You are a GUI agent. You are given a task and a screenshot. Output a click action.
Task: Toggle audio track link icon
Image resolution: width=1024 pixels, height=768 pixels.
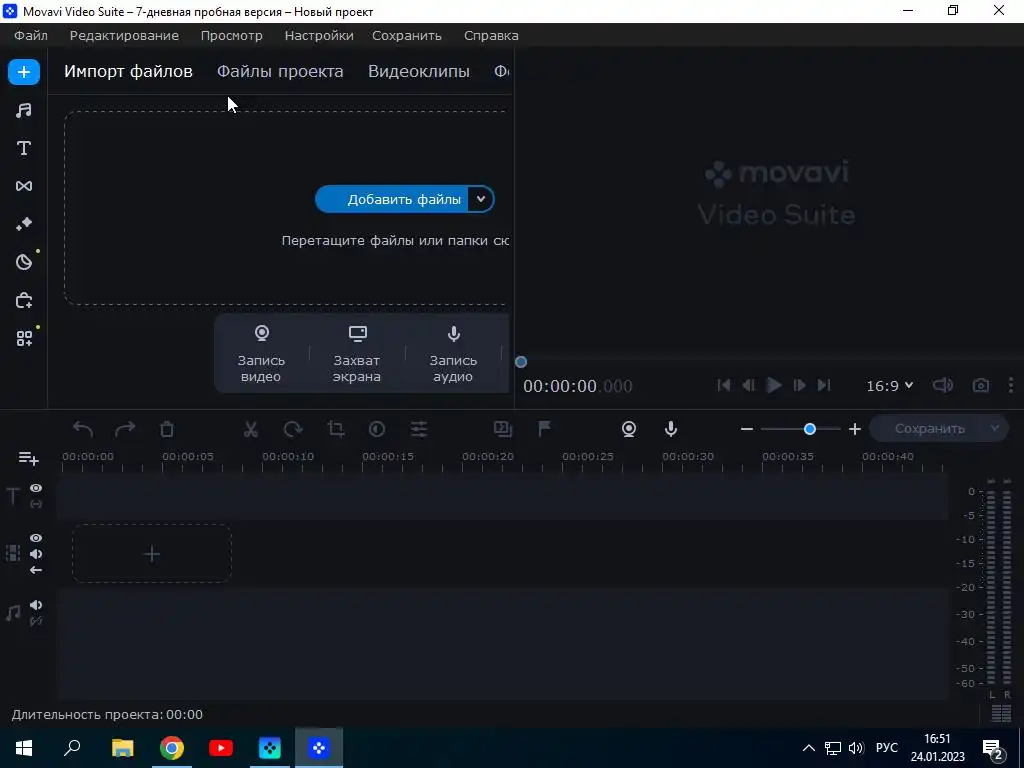coord(36,621)
